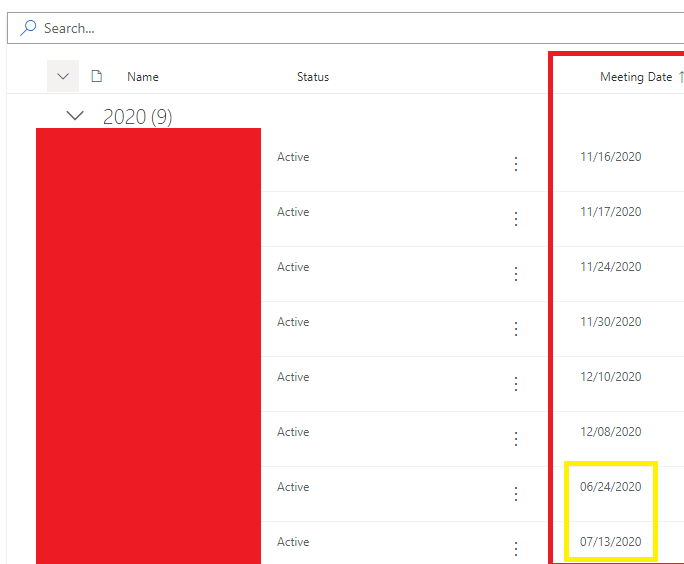684x564 pixels.
Task: Click the file type column icon
Action: 96,76
